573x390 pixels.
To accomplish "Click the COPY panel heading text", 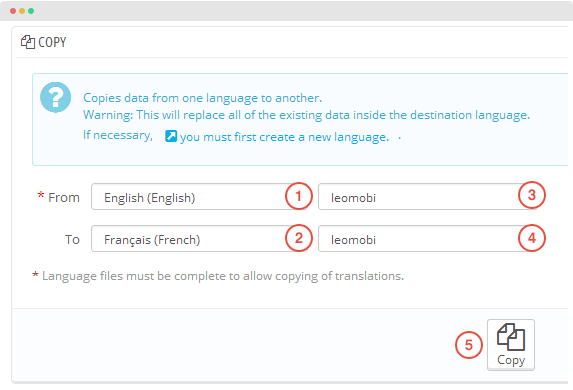I will point(52,42).
